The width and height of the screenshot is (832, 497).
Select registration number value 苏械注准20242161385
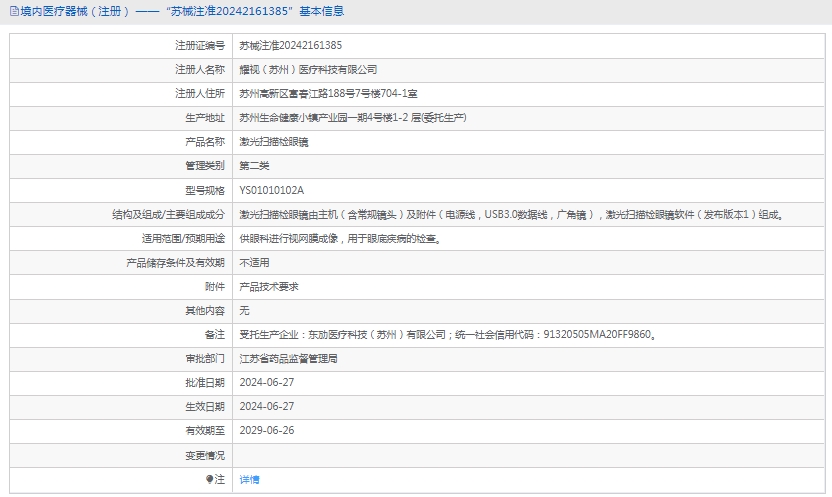[x=291, y=45]
